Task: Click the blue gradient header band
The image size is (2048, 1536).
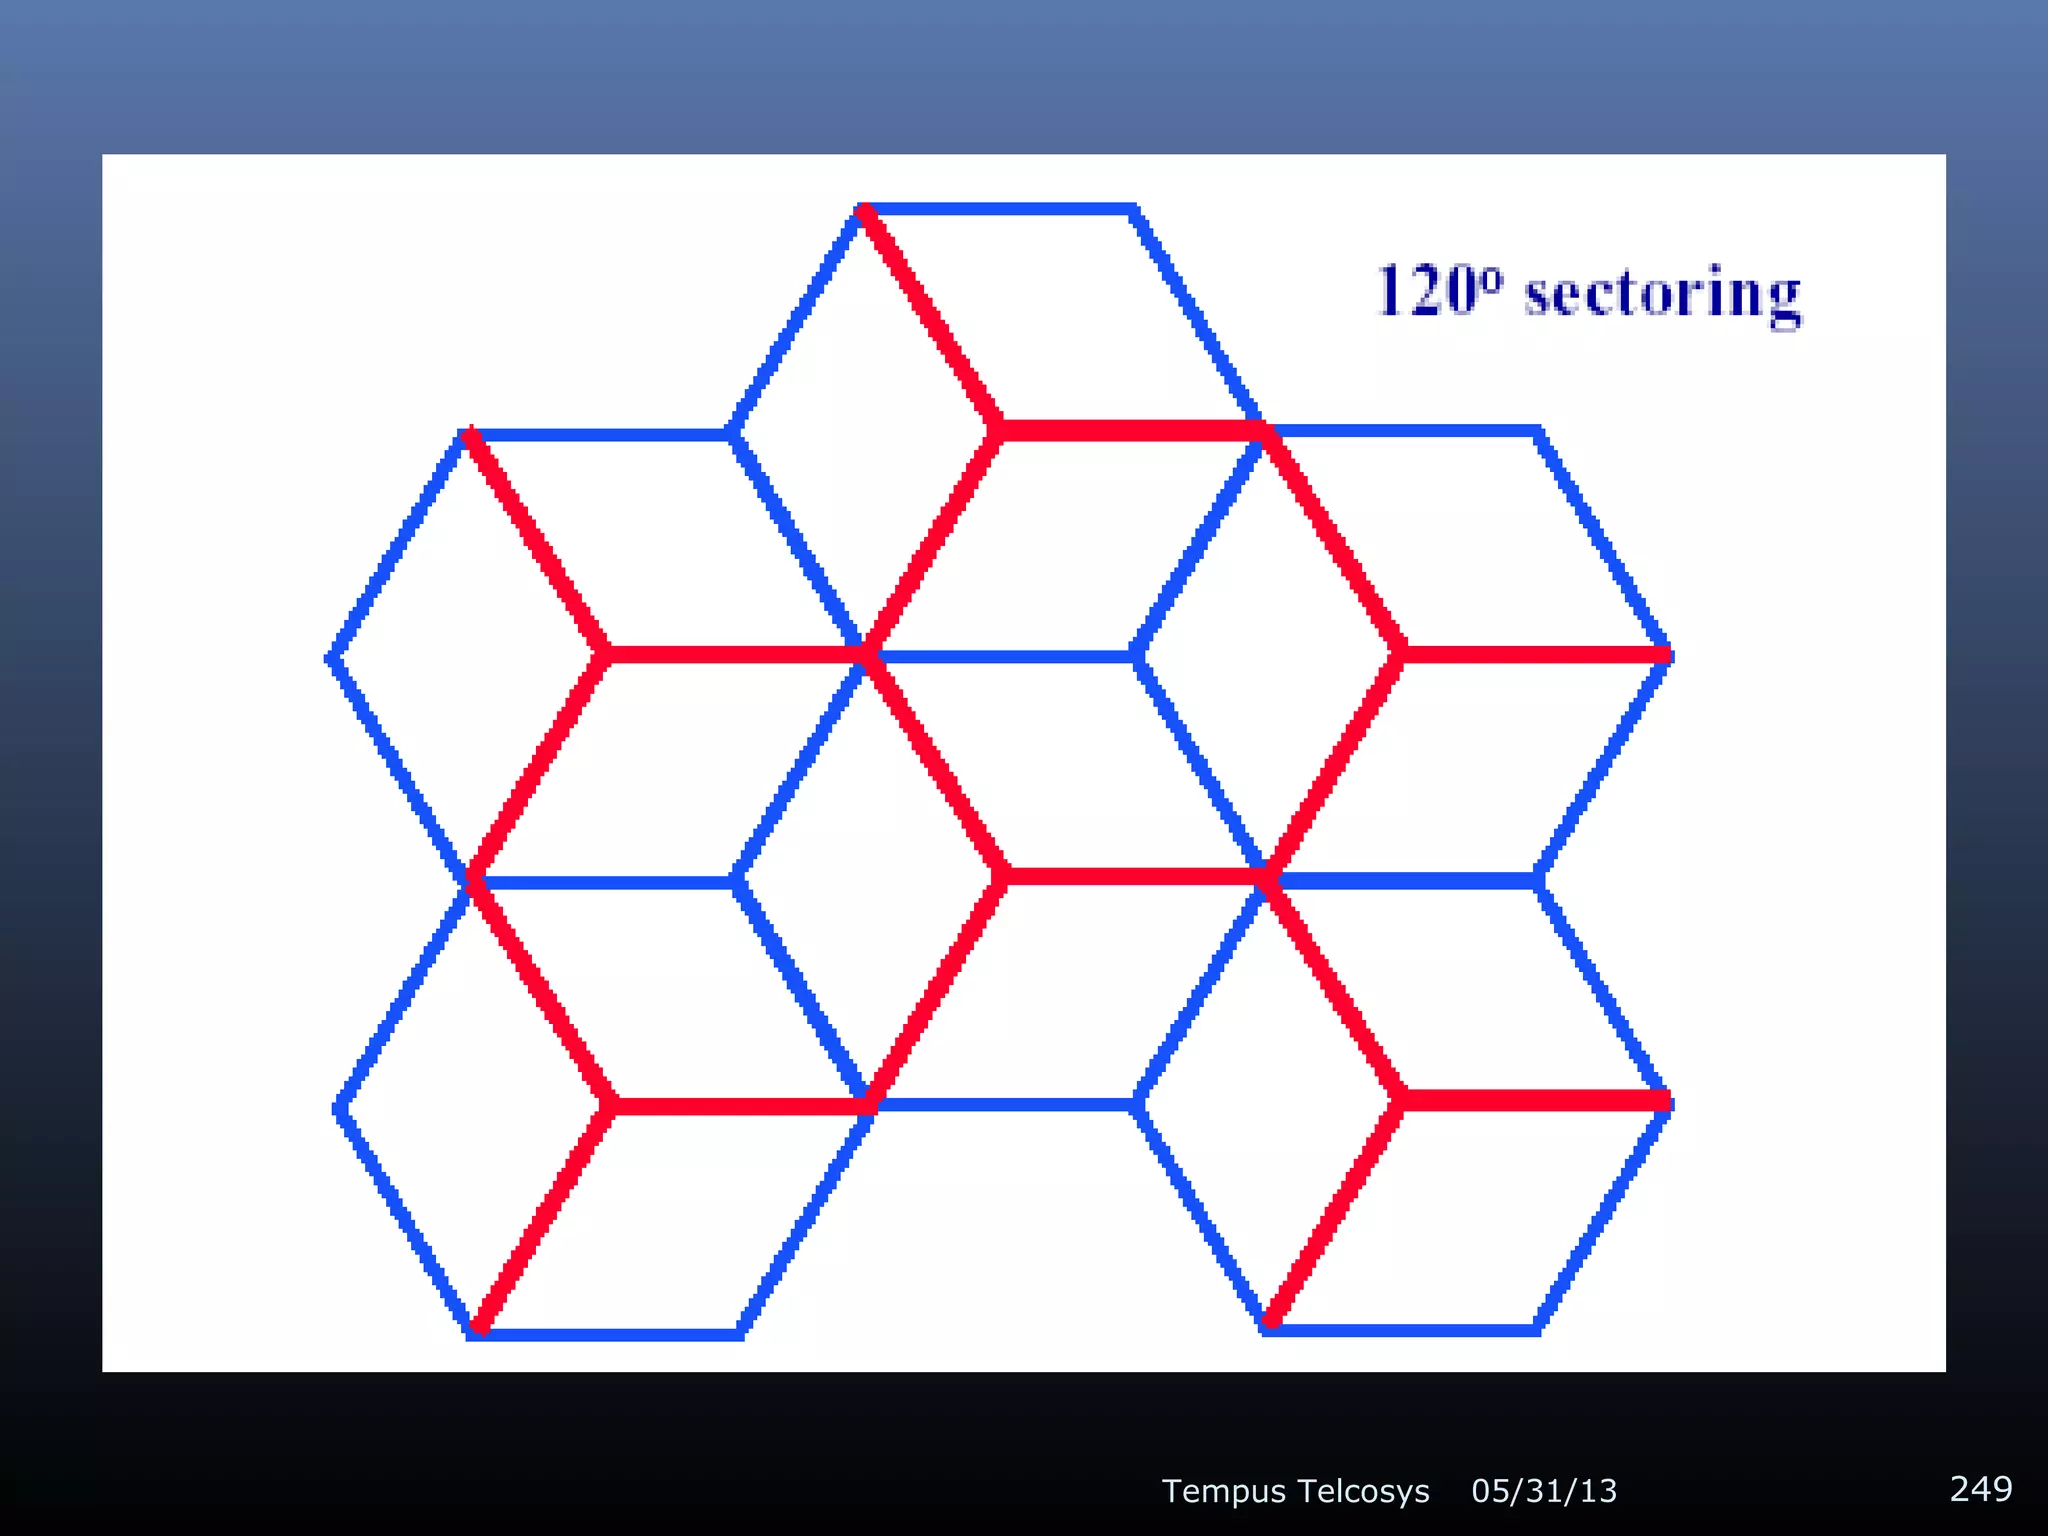Action: coord(1024,75)
